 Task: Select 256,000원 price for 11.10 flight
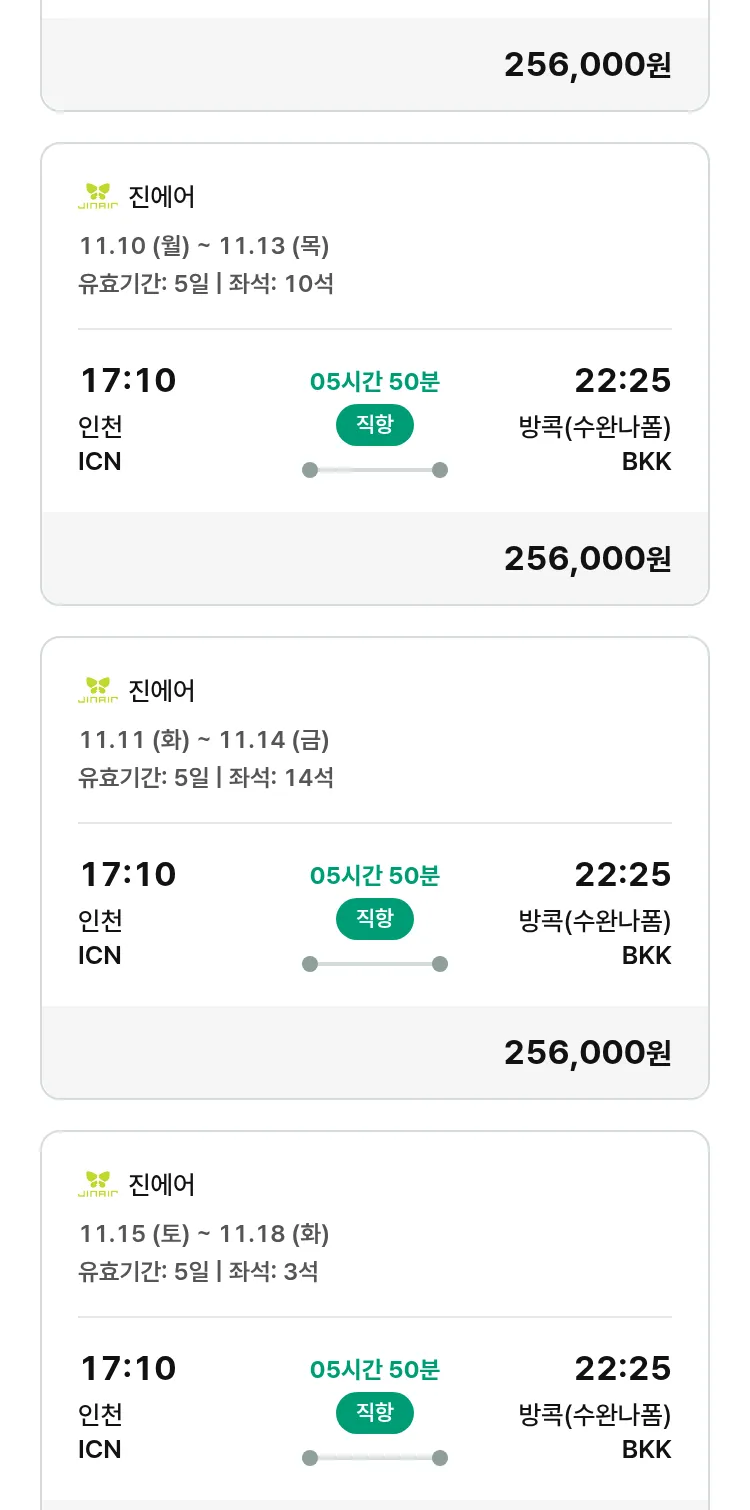(x=587, y=559)
